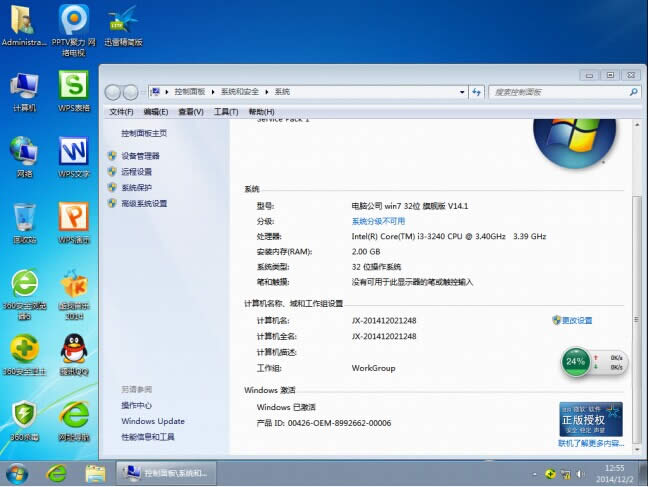Image resolution: width=648 pixels, height=487 pixels.
Task: Open the 文件(F) menu
Action: (121, 112)
